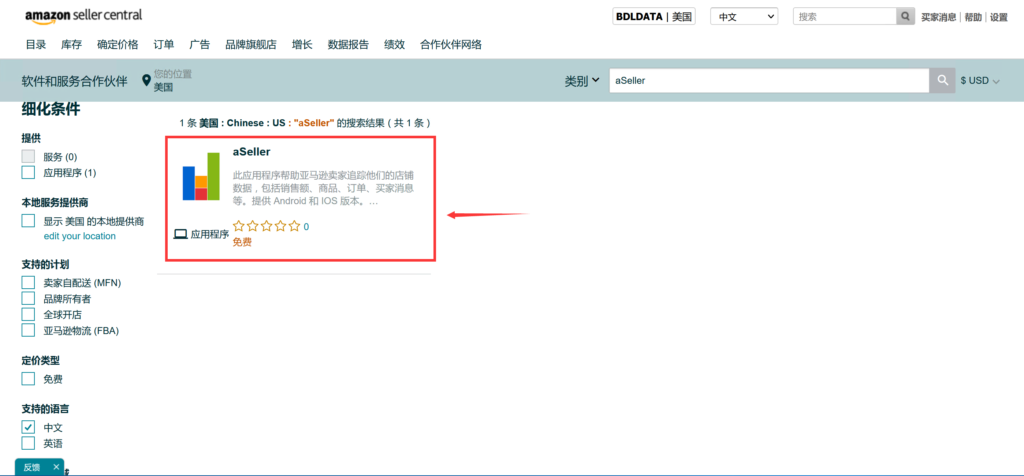The width and height of the screenshot is (1024, 476).
Task: Click the 支持的语言 section heading
Action: [46, 409]
